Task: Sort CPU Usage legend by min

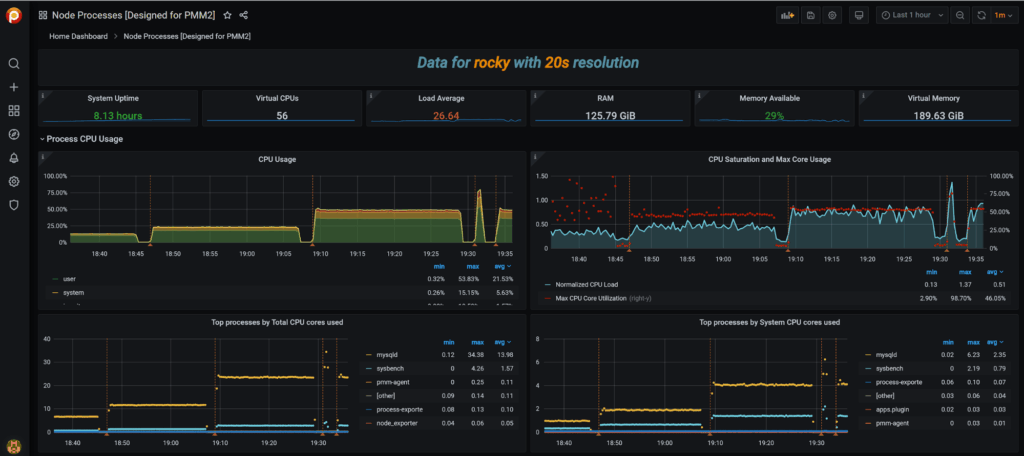Action: [439, 267]
